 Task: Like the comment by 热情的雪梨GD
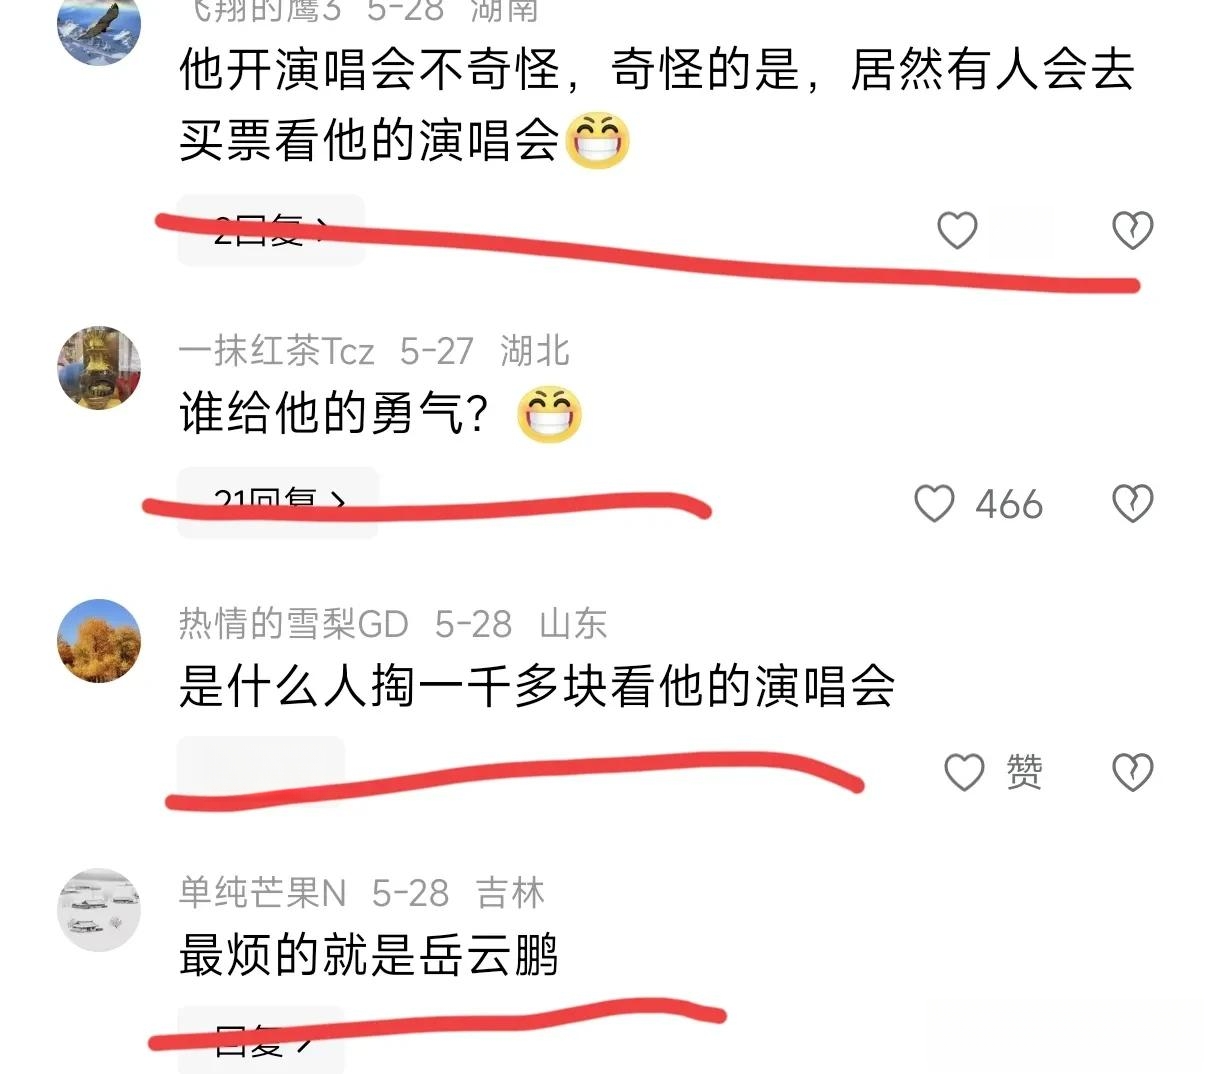tap(965, 772)
